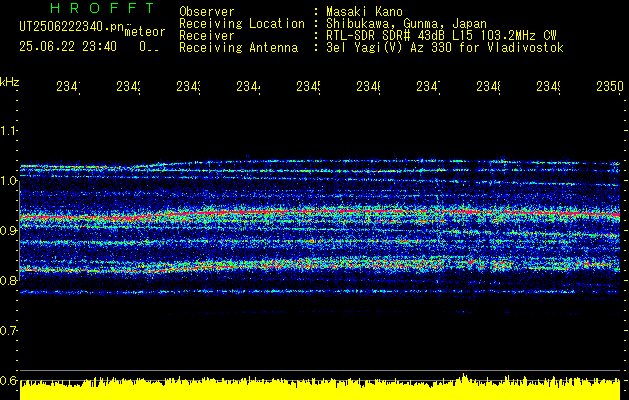
Task: Select the file name UT2506222340.pn
Action: [x=72, y=27]
